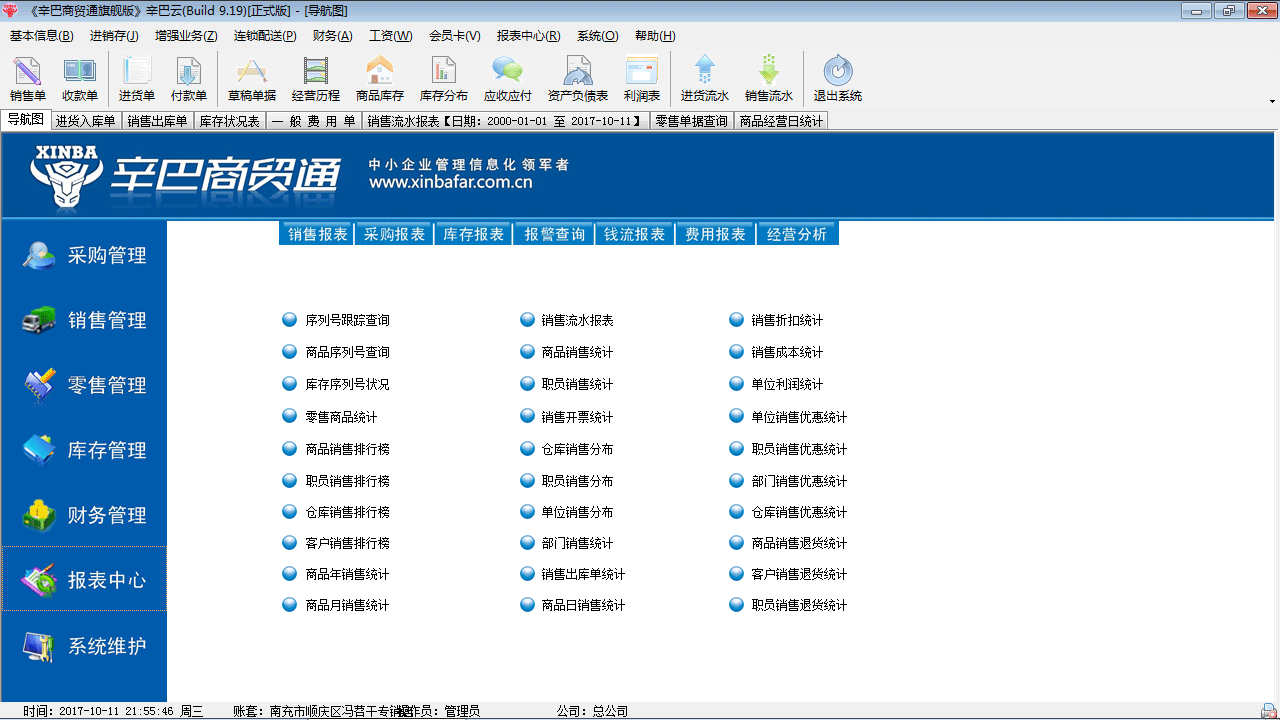The width and height of the screenshot is (1280, 720).
Task: Open 商品库存 house icon
Action: tap(380, 80)
